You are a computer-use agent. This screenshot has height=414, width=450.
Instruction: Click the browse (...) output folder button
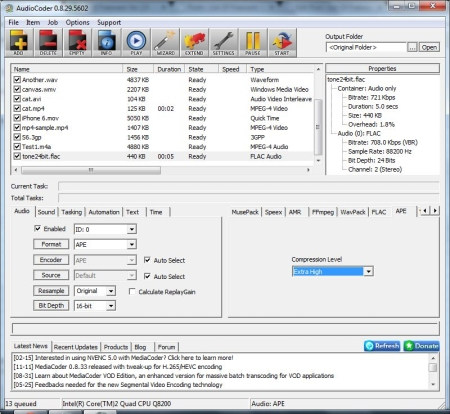pos(412,47)
